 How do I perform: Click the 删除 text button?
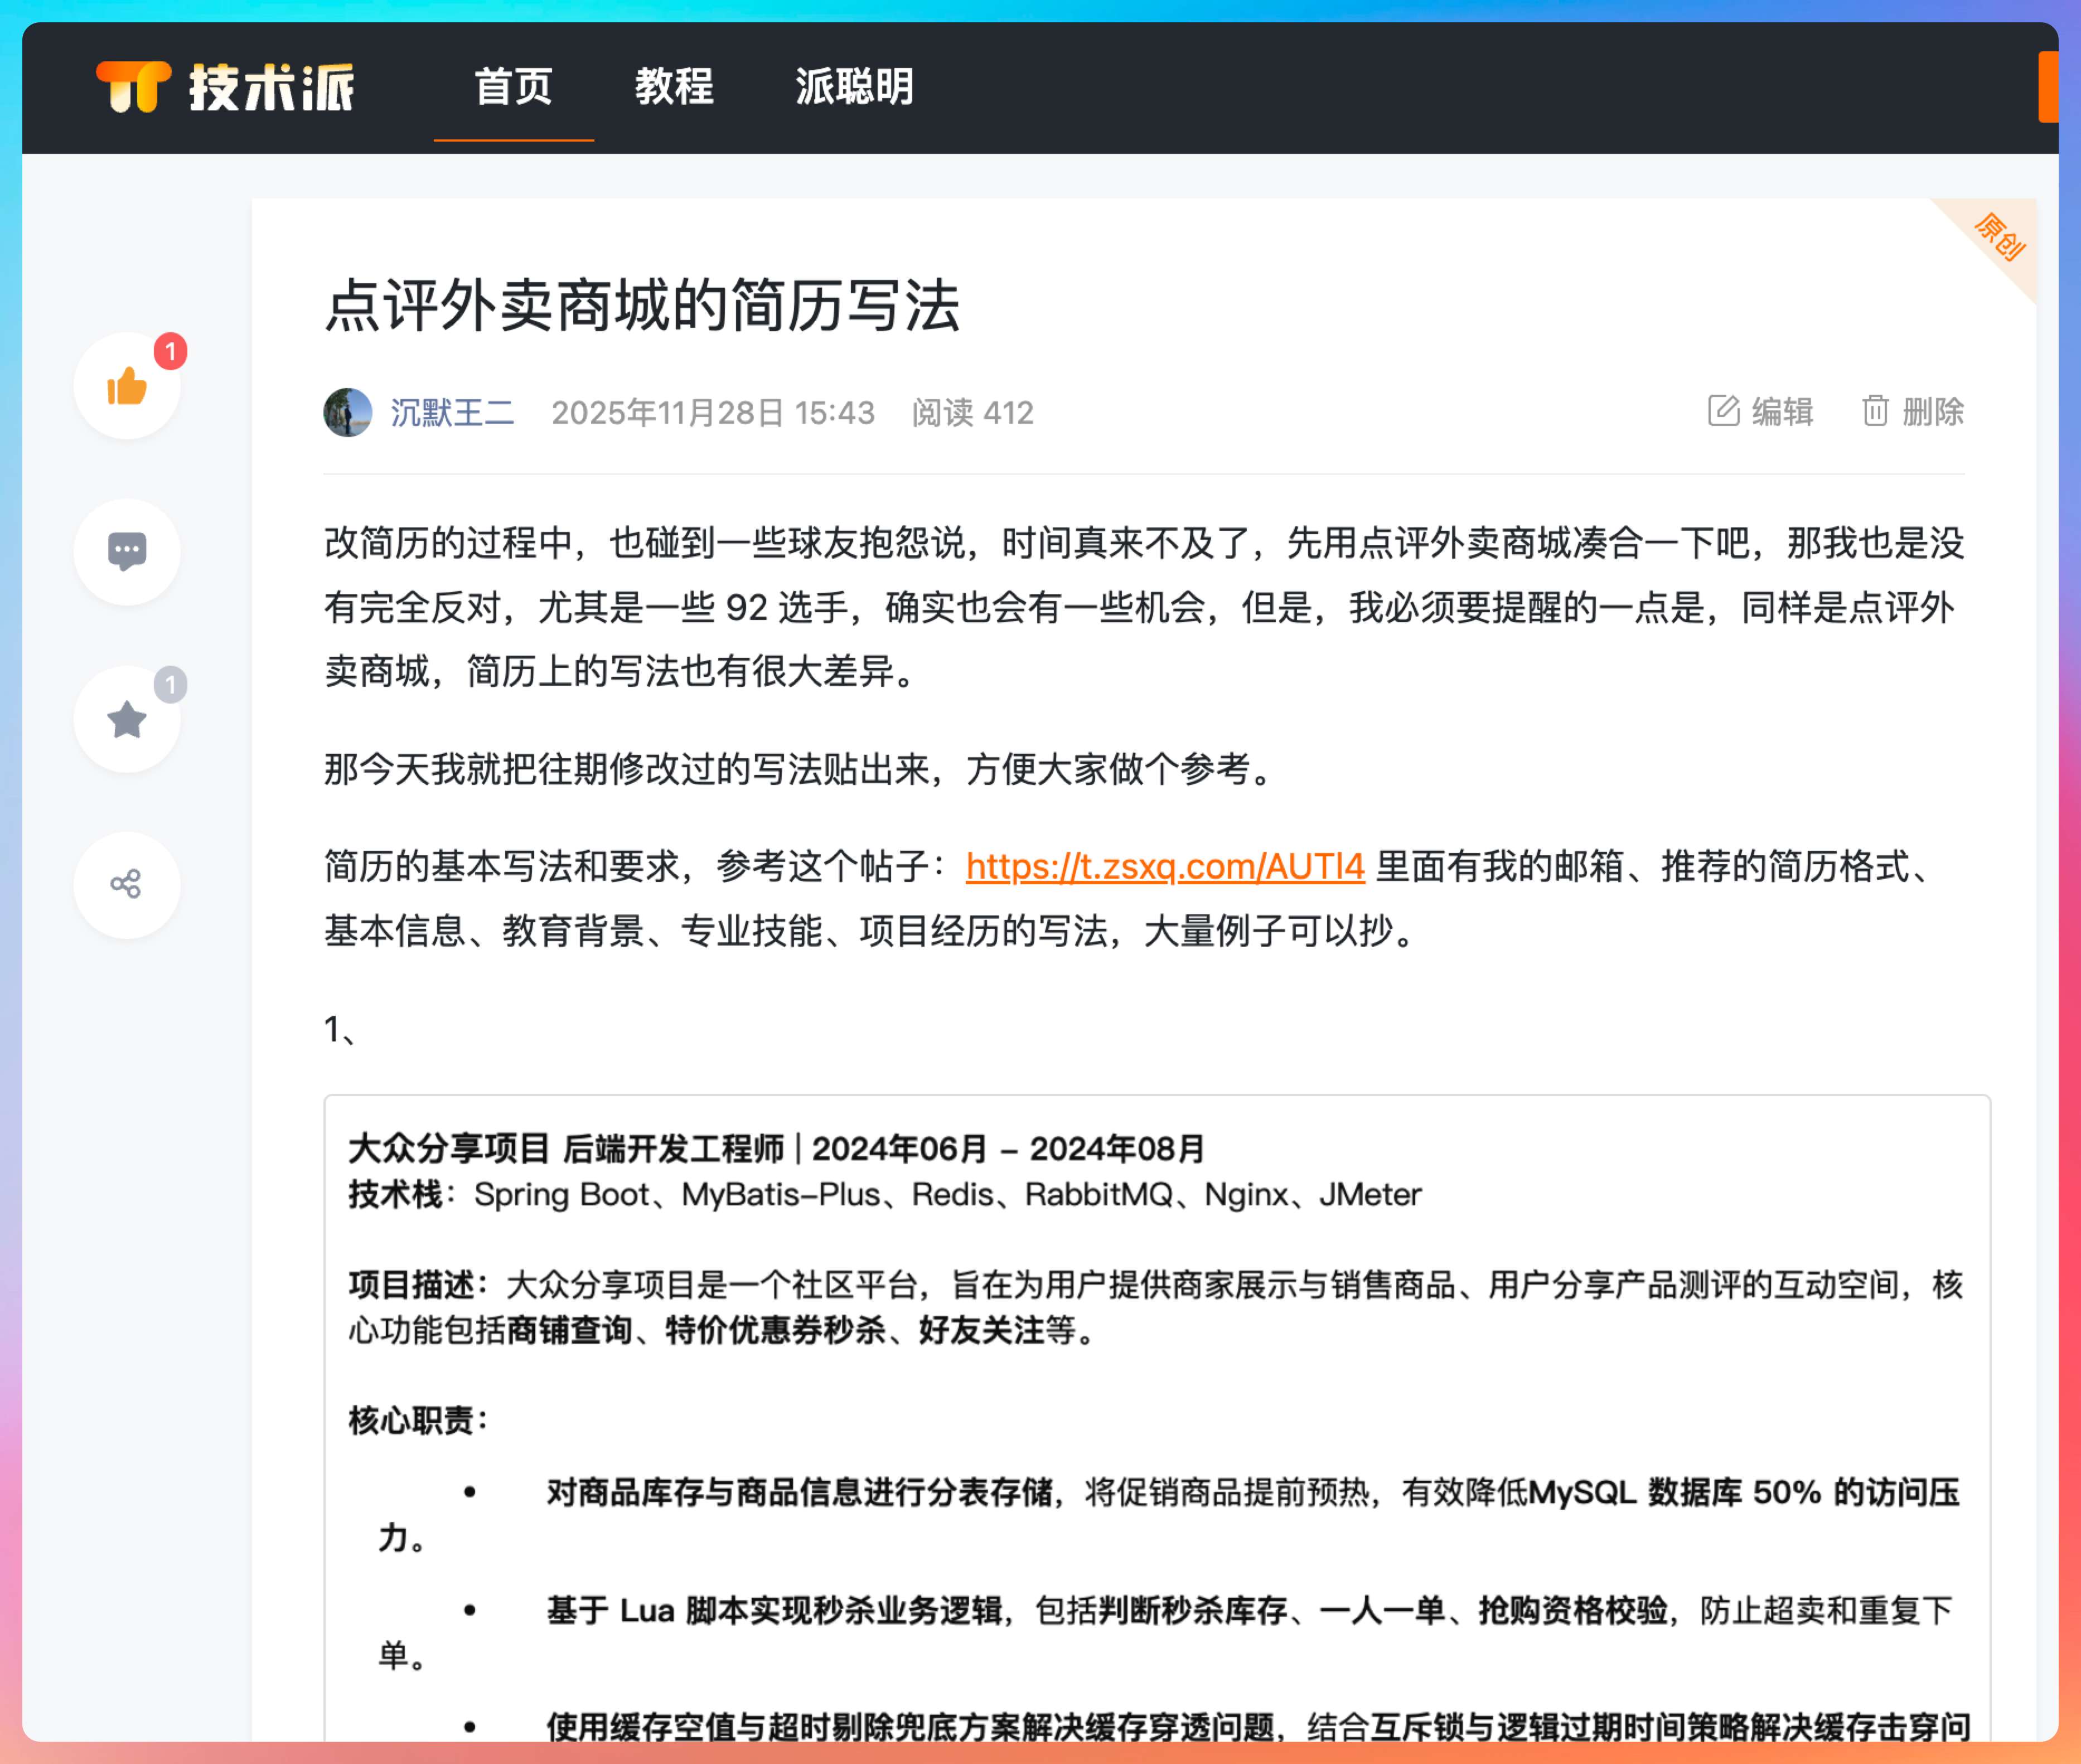pos(1932,411)
